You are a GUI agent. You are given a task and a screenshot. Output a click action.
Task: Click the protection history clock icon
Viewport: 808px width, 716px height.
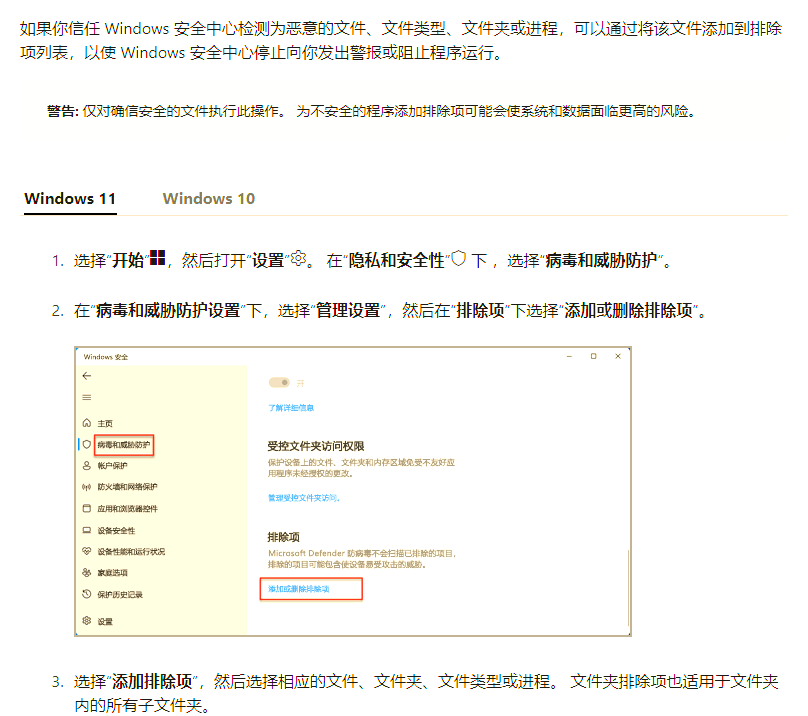pyautogui.click(x=87, y=594)
